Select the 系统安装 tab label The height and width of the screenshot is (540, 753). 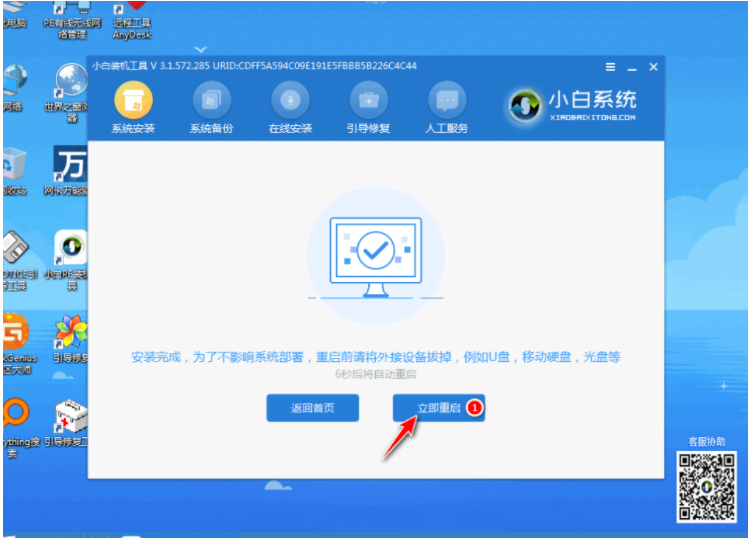click(x=133, y=128)
